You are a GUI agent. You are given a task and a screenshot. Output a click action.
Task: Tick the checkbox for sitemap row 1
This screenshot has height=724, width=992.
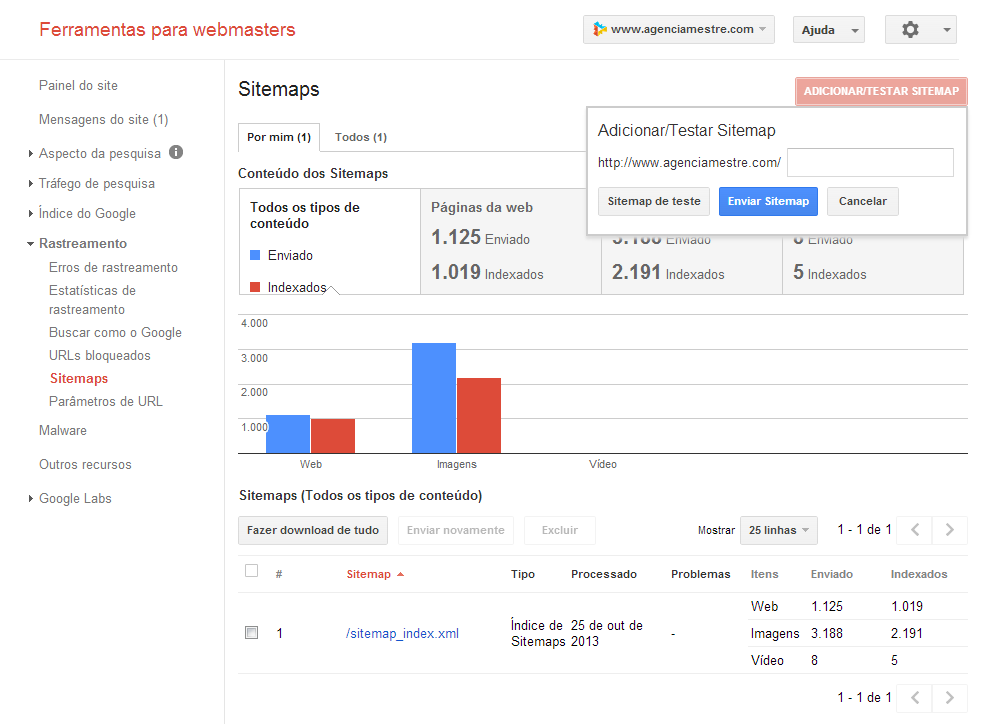click(252, 633)
